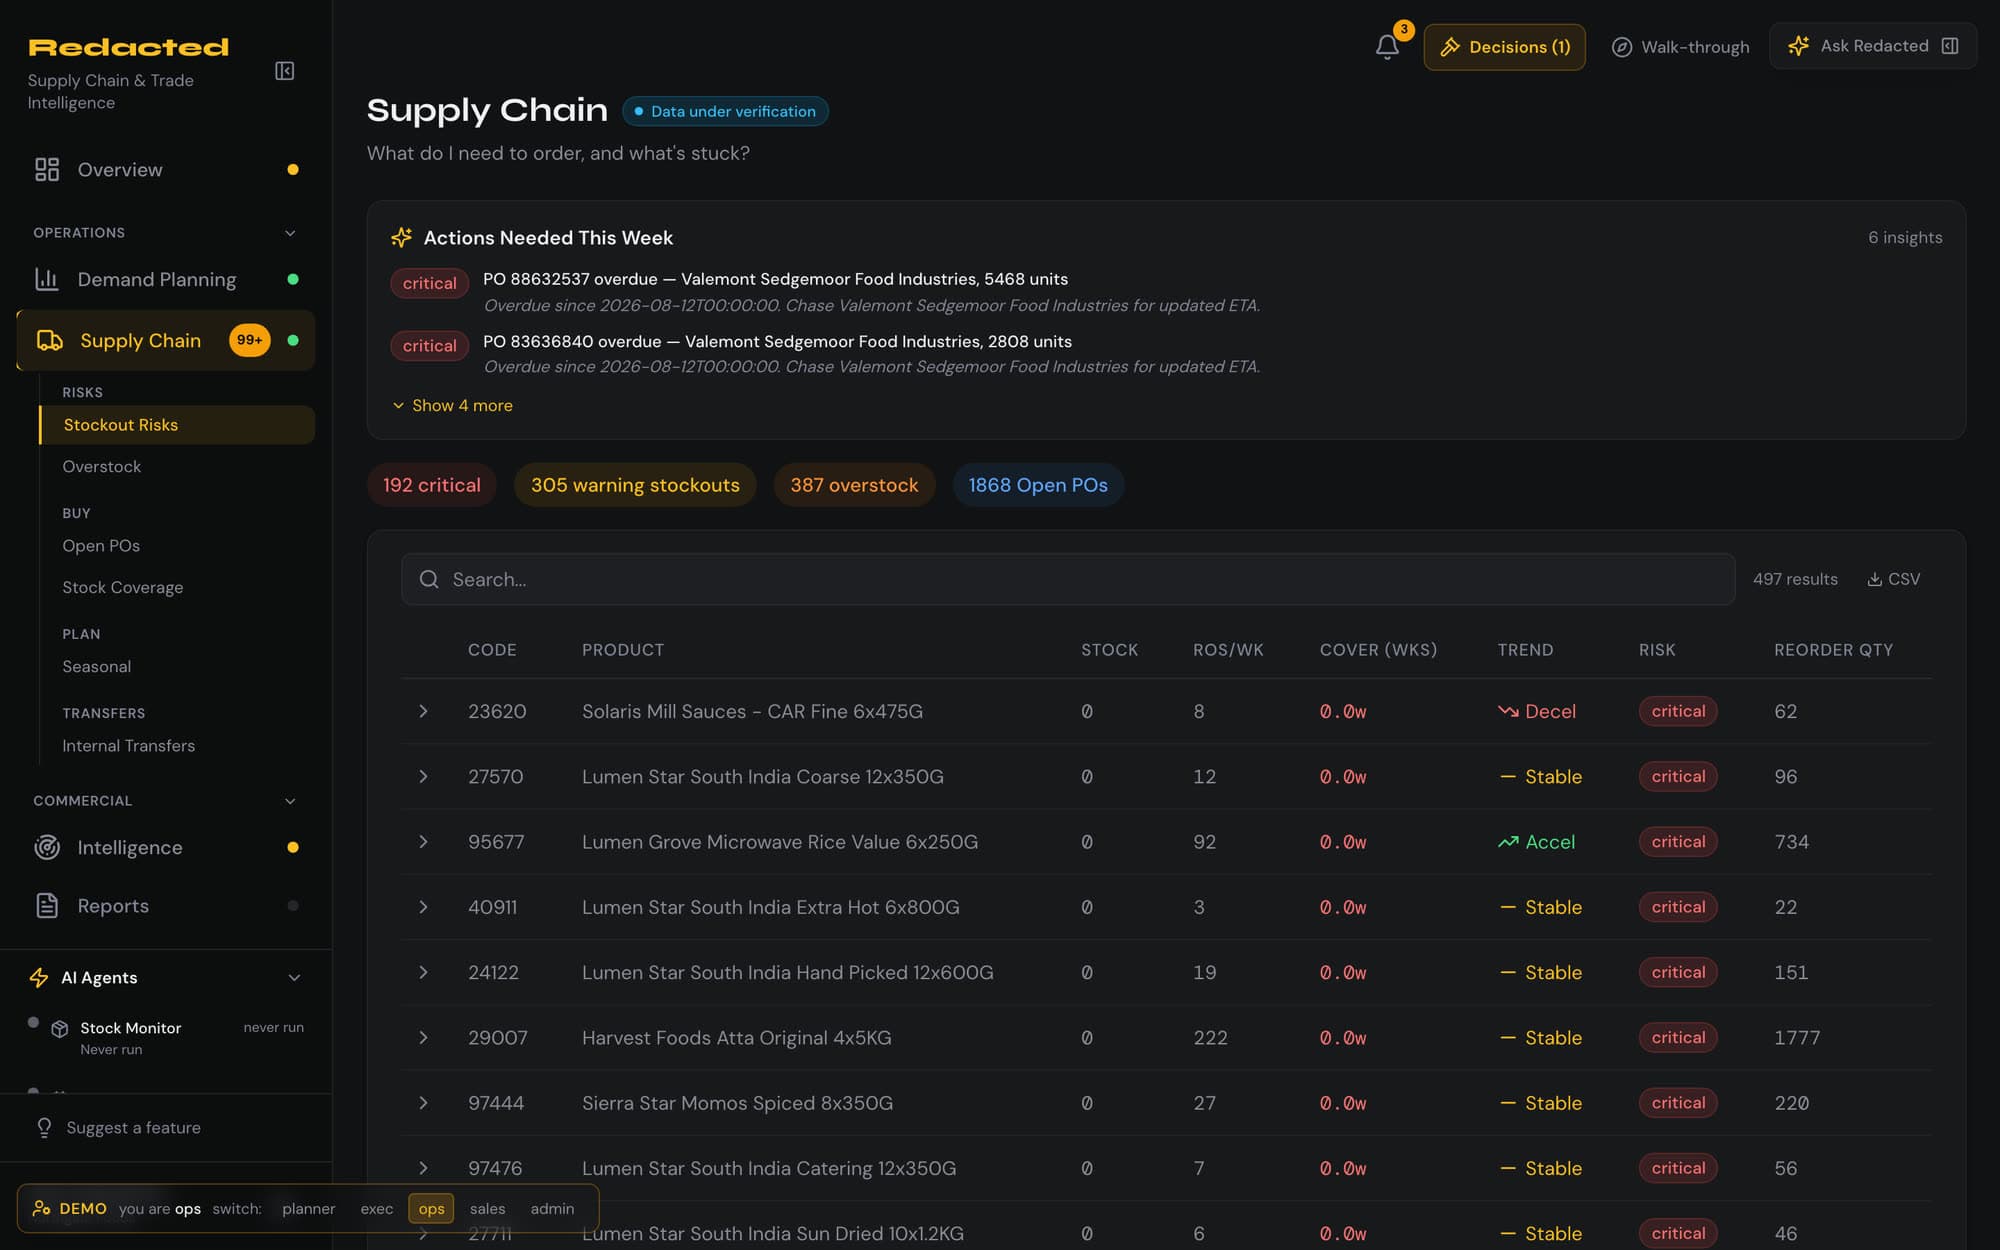The image size is (2000, 1250).
Task: Expand row 95677 Microwave Rice
Action: tap(423, 842)
